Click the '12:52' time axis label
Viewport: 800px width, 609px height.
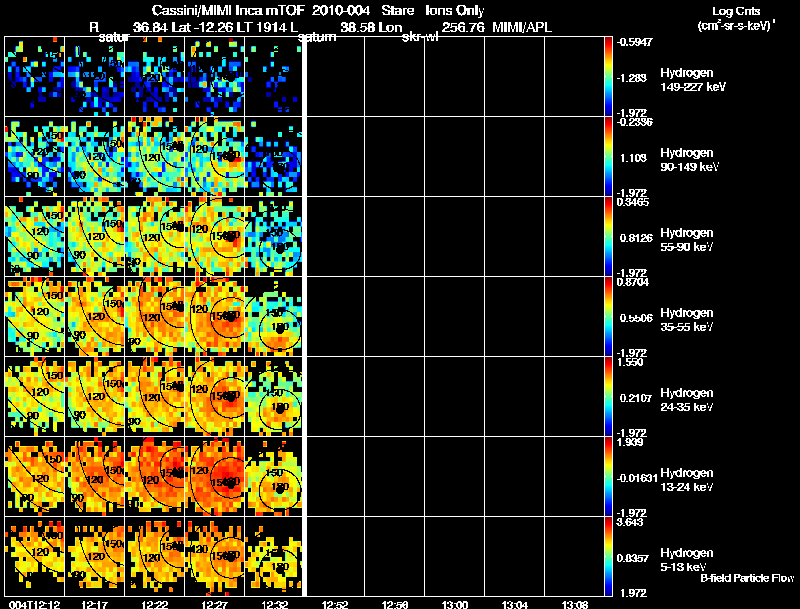pyautogui.click(x=335, y=605)
